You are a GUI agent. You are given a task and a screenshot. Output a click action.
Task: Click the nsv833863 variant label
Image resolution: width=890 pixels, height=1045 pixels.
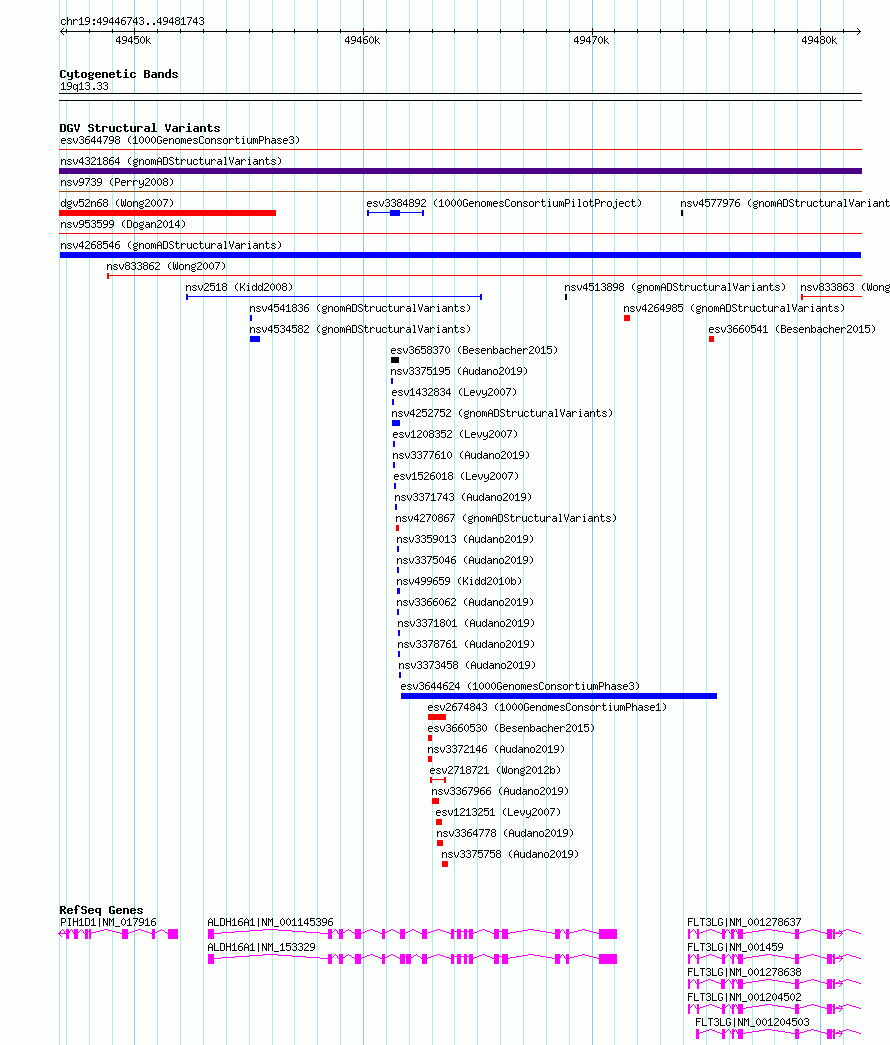click(845, 287)
